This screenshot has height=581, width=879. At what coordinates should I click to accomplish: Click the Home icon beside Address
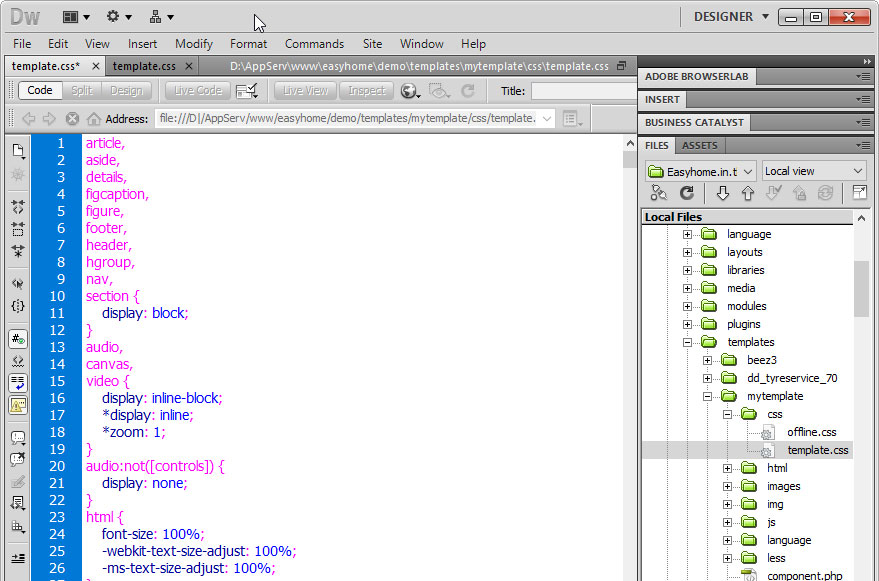94,119
